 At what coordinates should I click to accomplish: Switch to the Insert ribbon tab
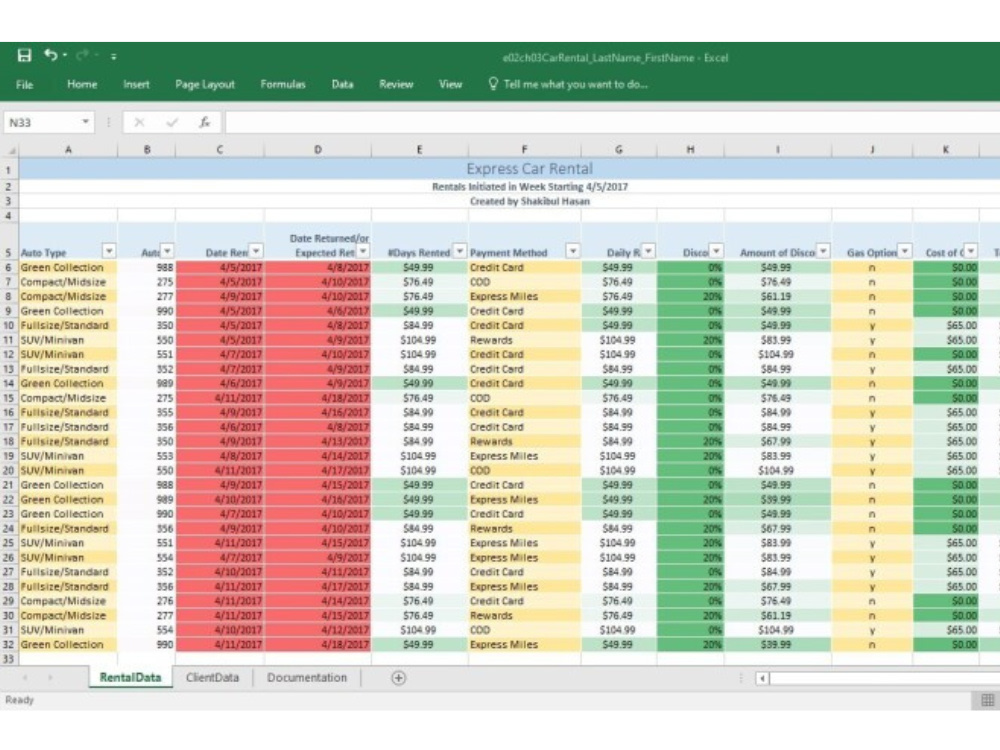(136, 84)
